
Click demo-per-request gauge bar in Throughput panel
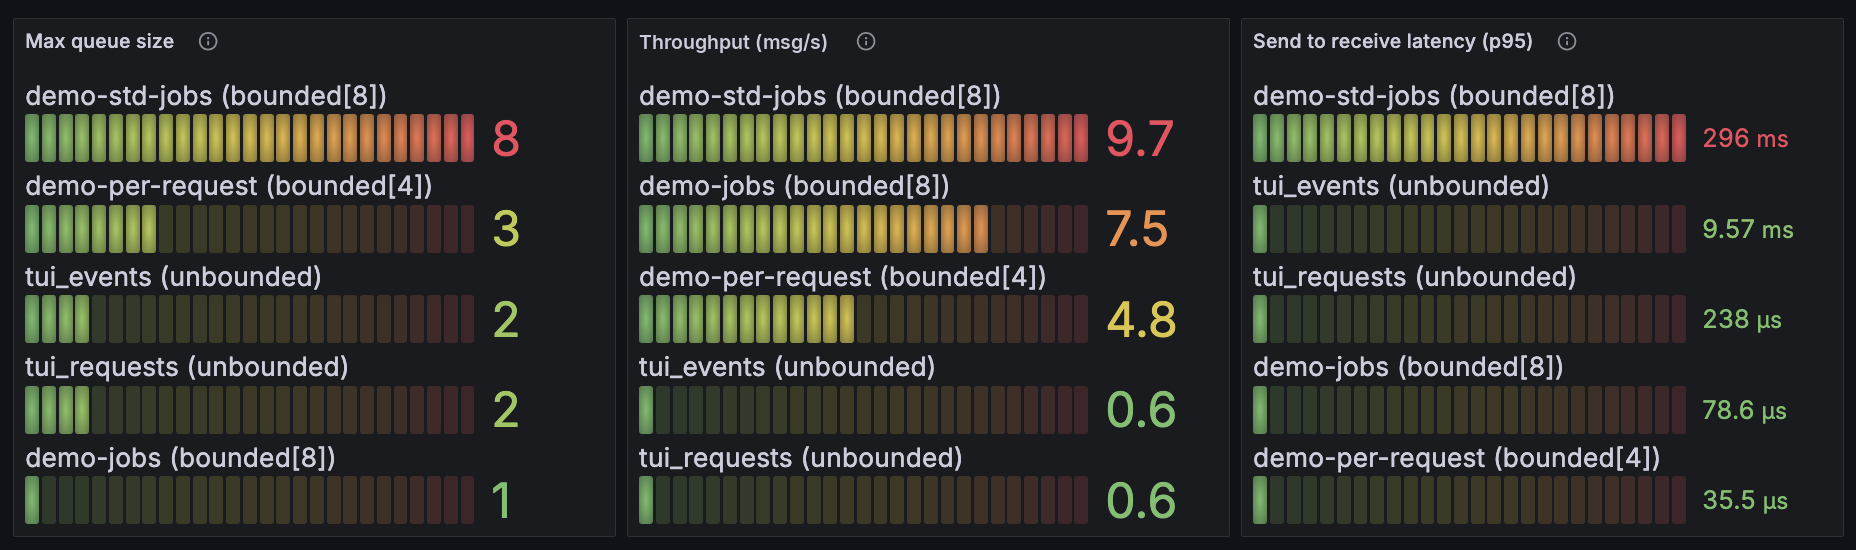pyautogui.click(x=863, y=319)
